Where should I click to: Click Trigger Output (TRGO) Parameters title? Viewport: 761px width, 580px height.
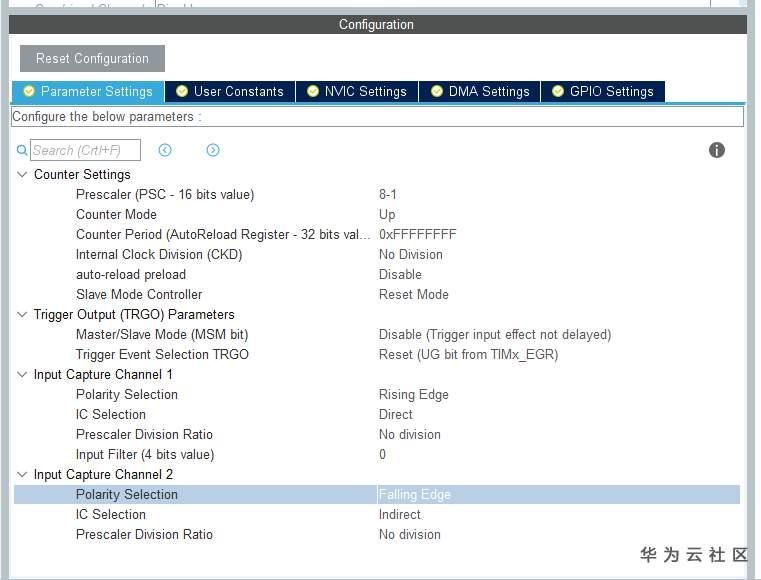134,315
